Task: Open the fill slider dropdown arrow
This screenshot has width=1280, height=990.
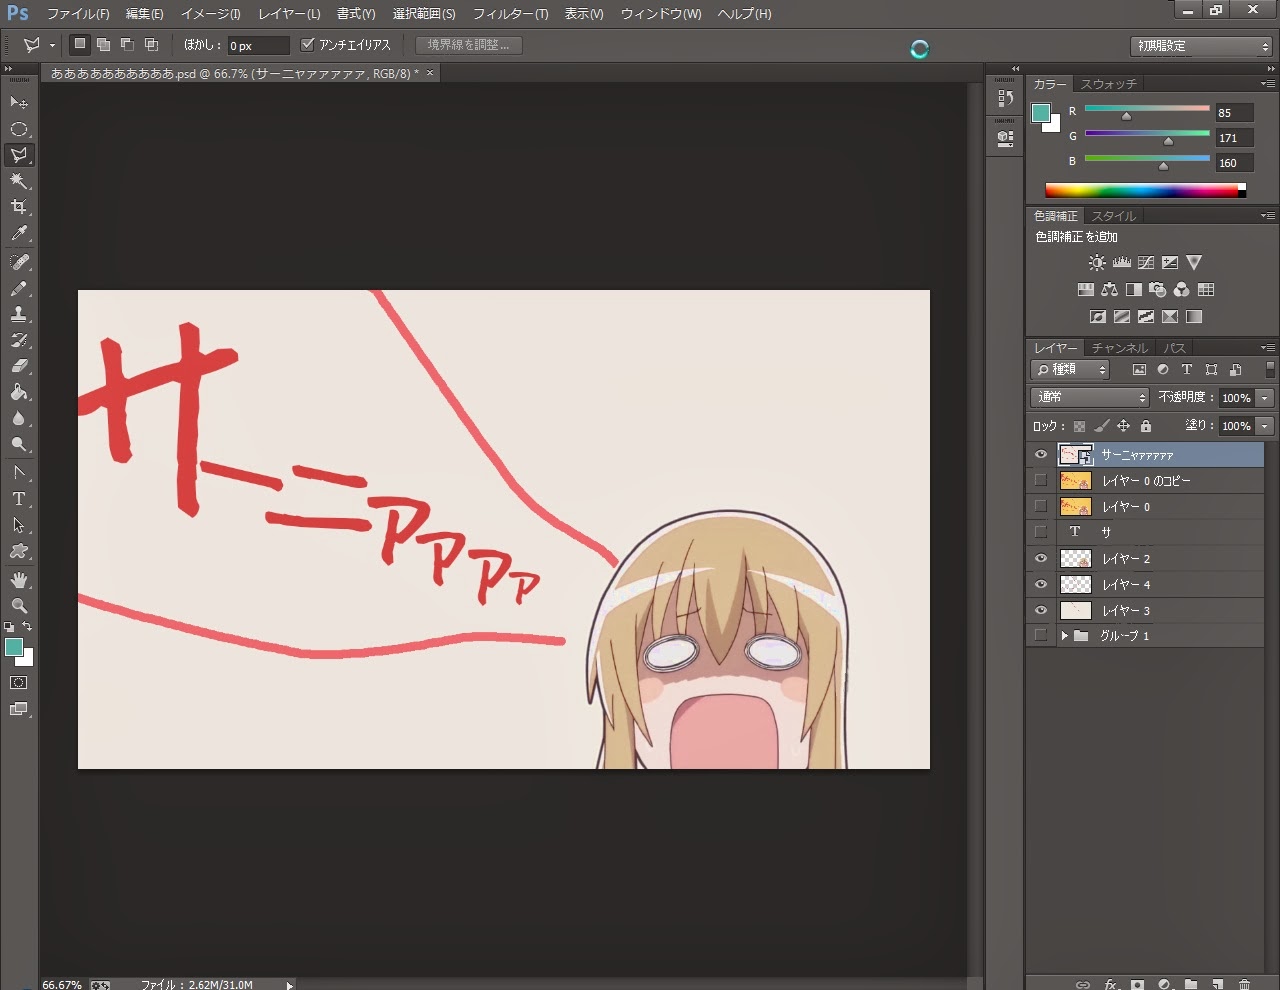Action: pos(1265,426)
